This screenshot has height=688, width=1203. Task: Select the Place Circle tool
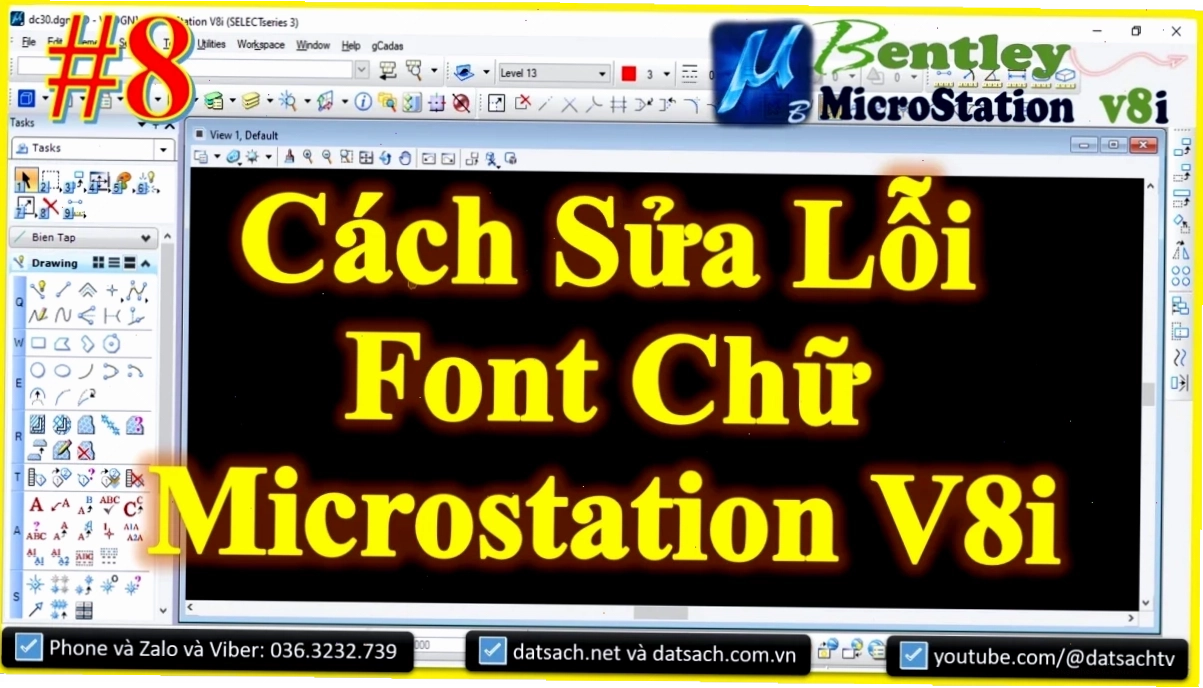(38, 370)
